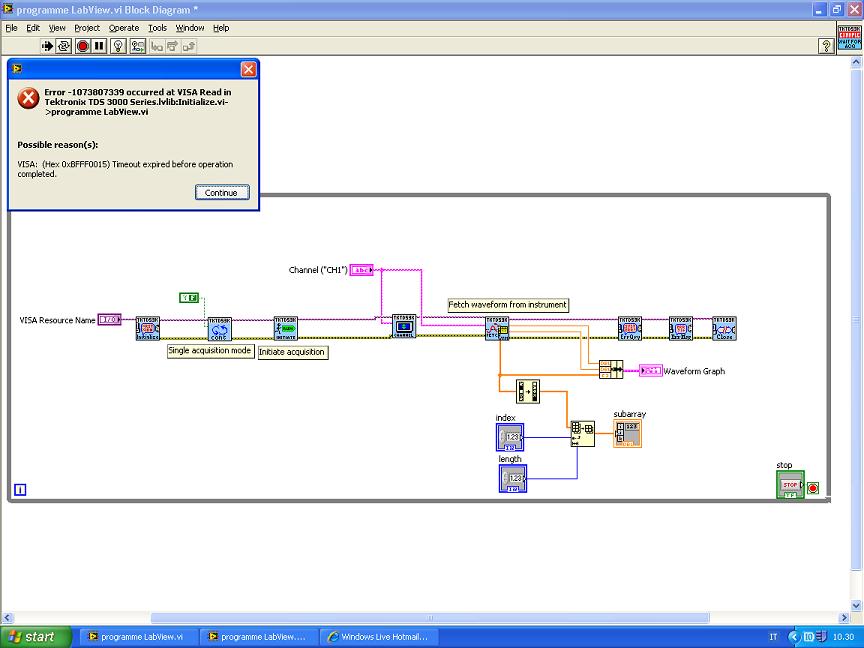Click the Step Over toolbar icon
Image resolution: width=864 pixels, height=648 pixels.
coord(172,47)
